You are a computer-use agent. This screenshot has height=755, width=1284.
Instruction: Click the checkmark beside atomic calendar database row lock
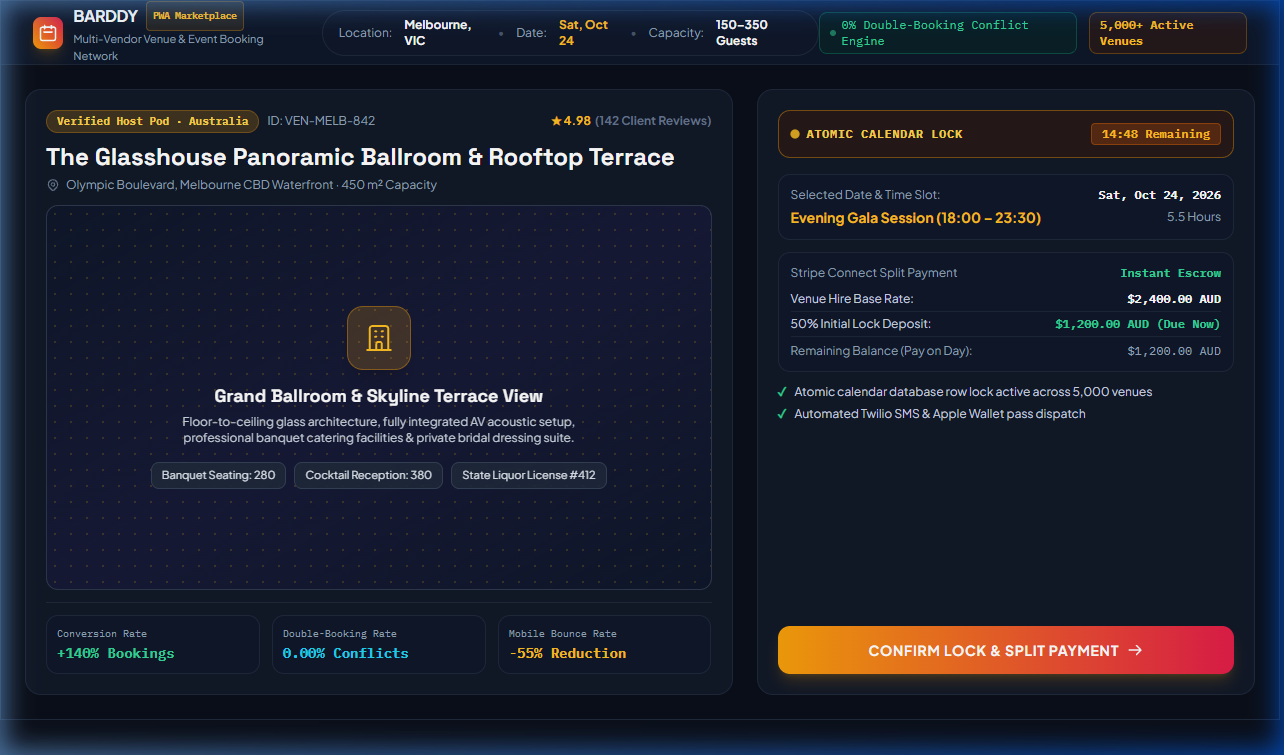pyautogui.click(x=782, y=392)
